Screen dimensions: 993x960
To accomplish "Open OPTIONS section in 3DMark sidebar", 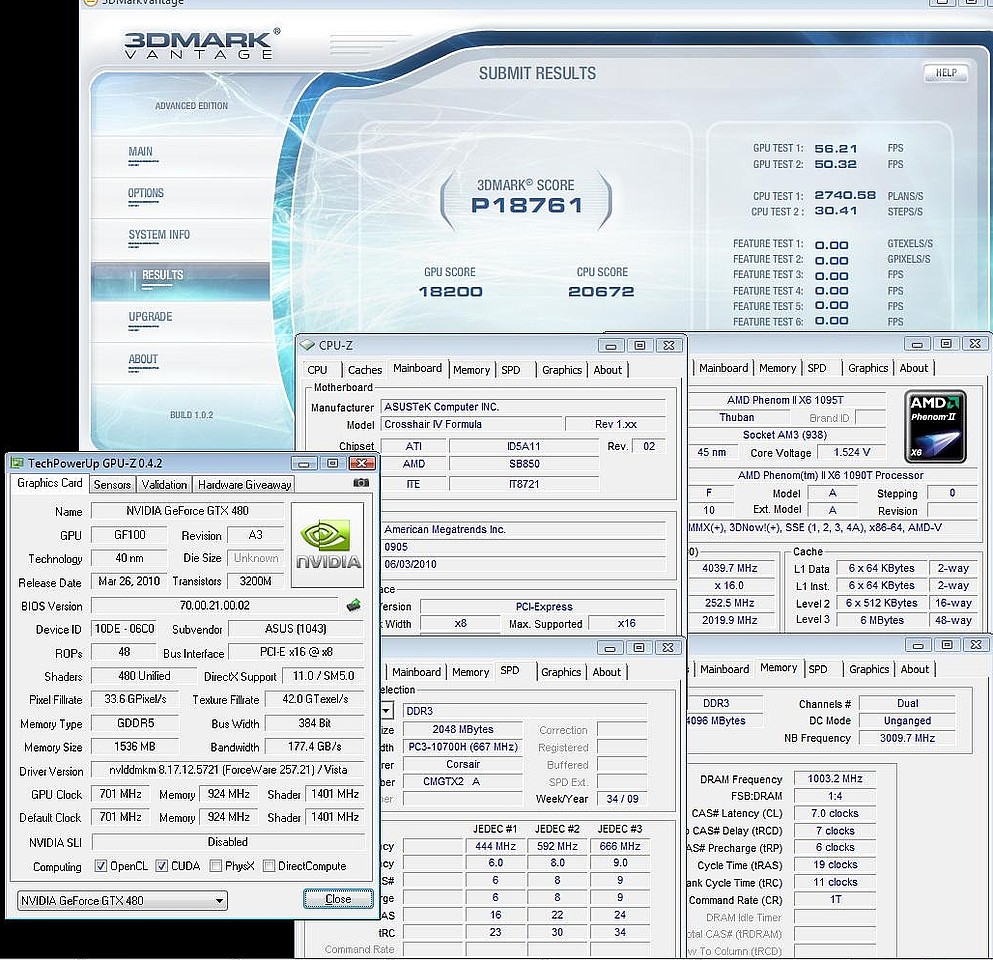I will [146, 193].
